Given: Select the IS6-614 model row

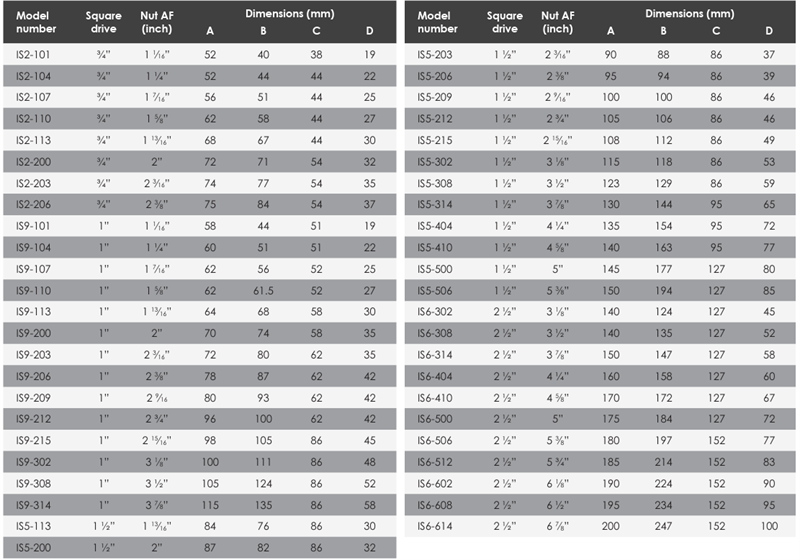Looking at the screenshot, I should tap(599, 526).
